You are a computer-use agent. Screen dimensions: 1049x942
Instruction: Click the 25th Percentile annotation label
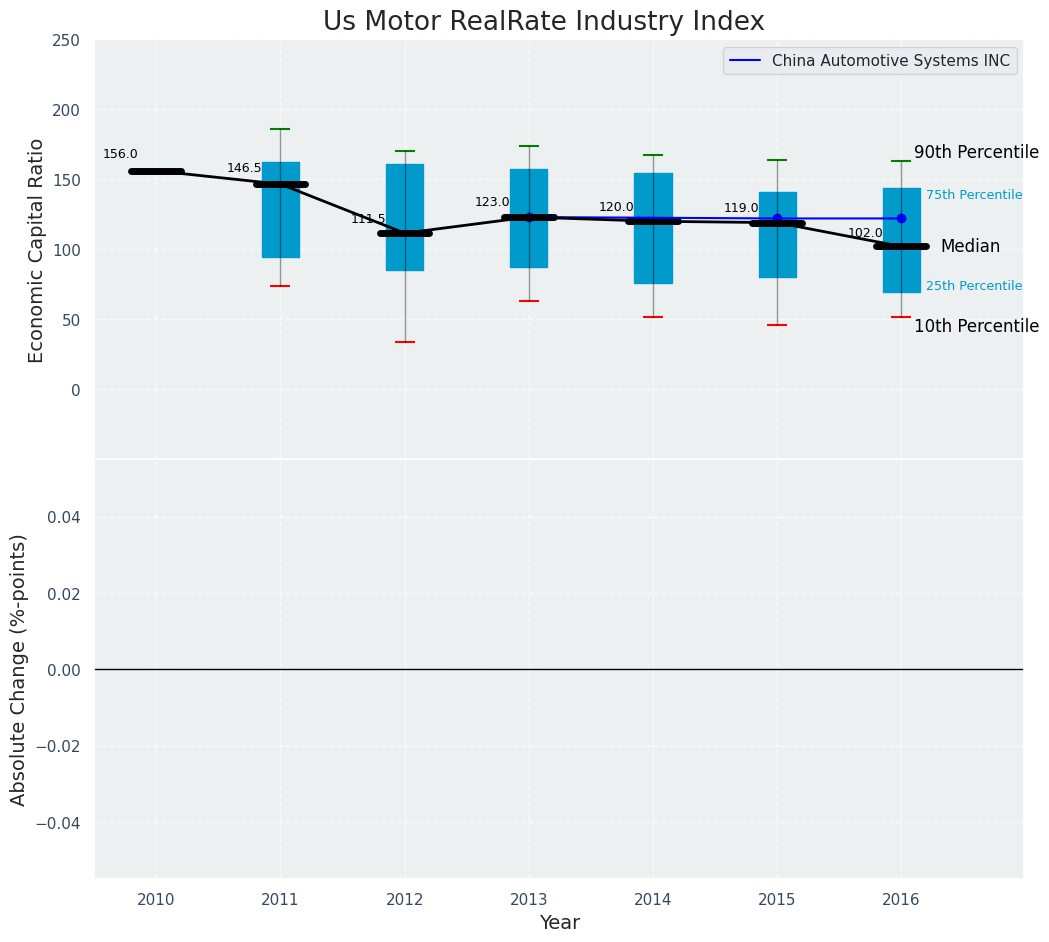tap(973, 286)
